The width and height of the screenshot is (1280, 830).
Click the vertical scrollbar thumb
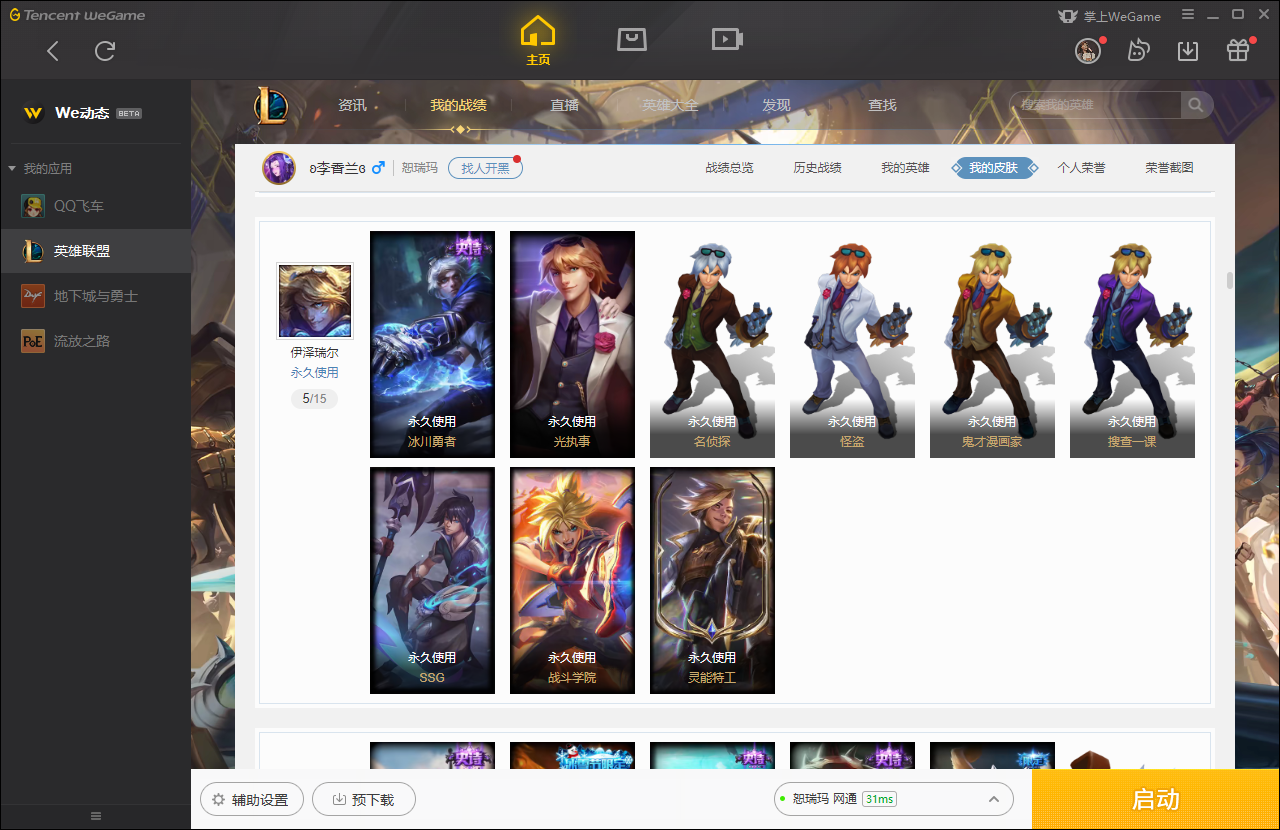[1229, 280]
